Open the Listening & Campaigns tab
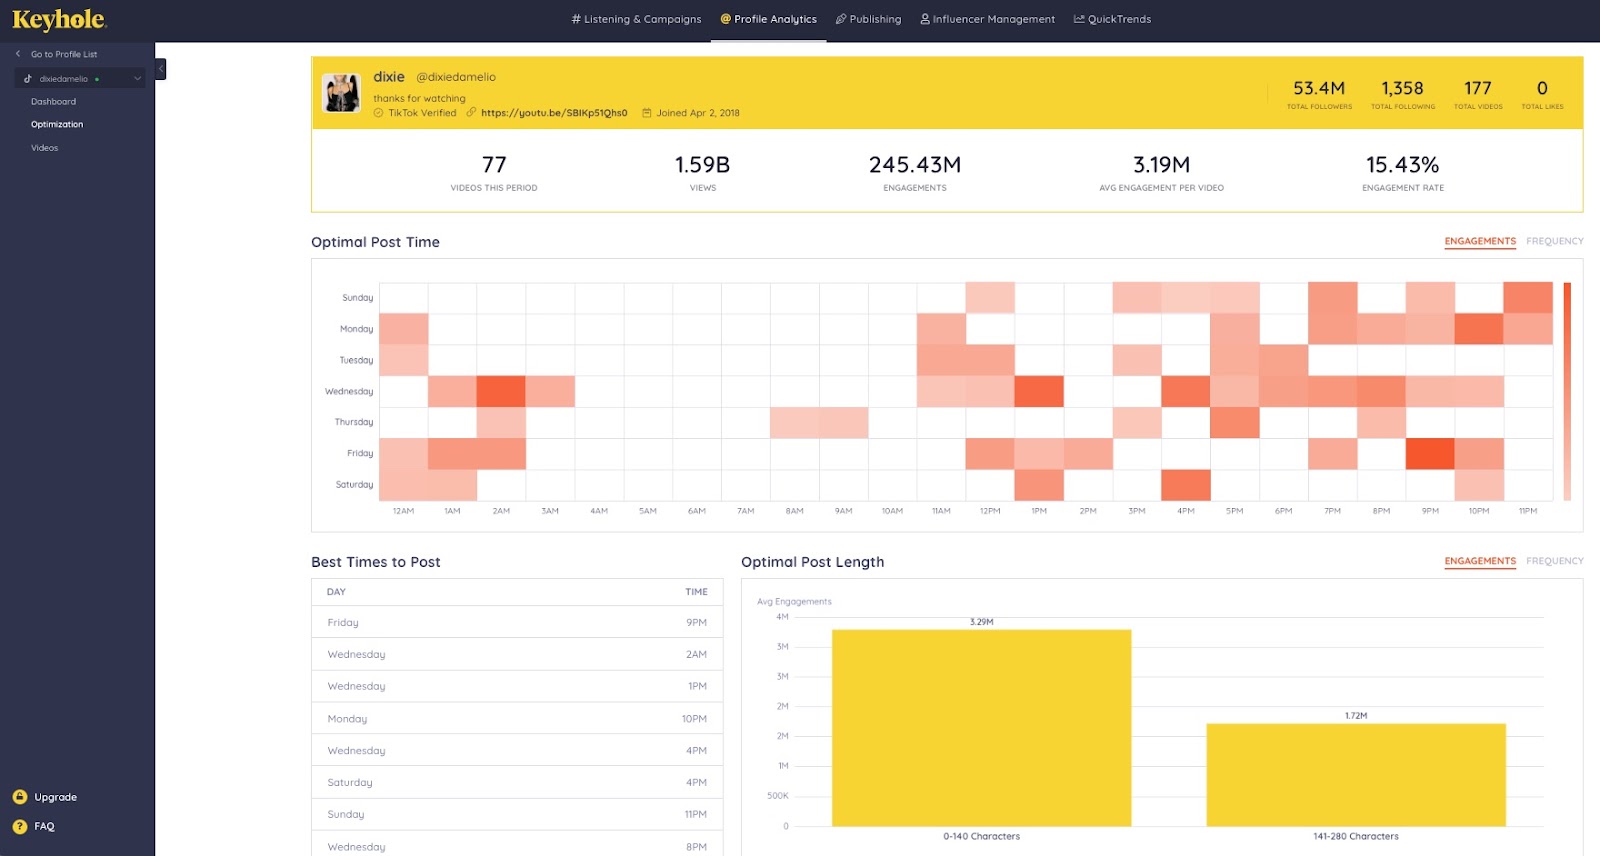Screen dimensions: 1600x856 [x=636, y=19]
